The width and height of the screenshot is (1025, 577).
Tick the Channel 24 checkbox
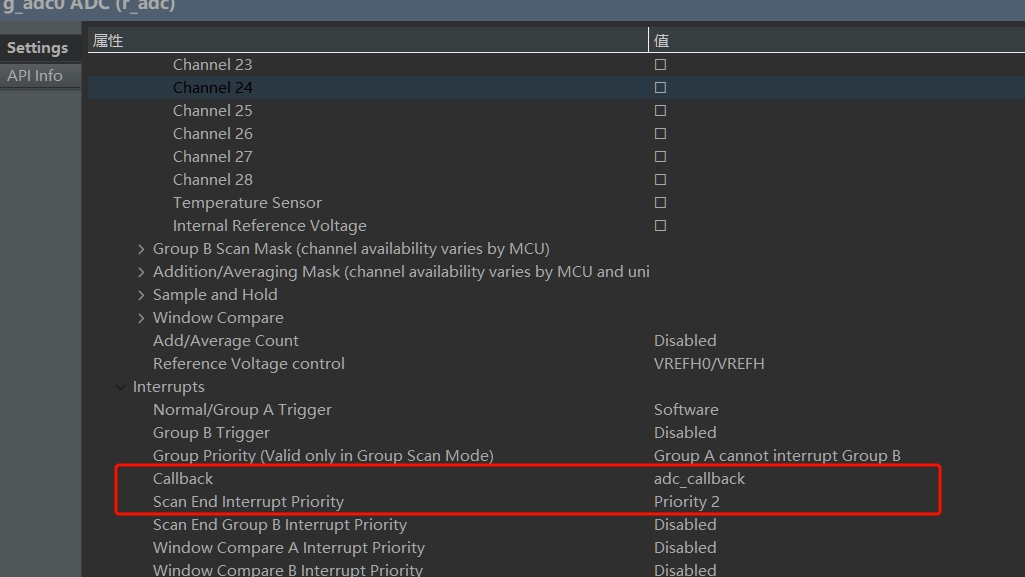coord(660,87)
